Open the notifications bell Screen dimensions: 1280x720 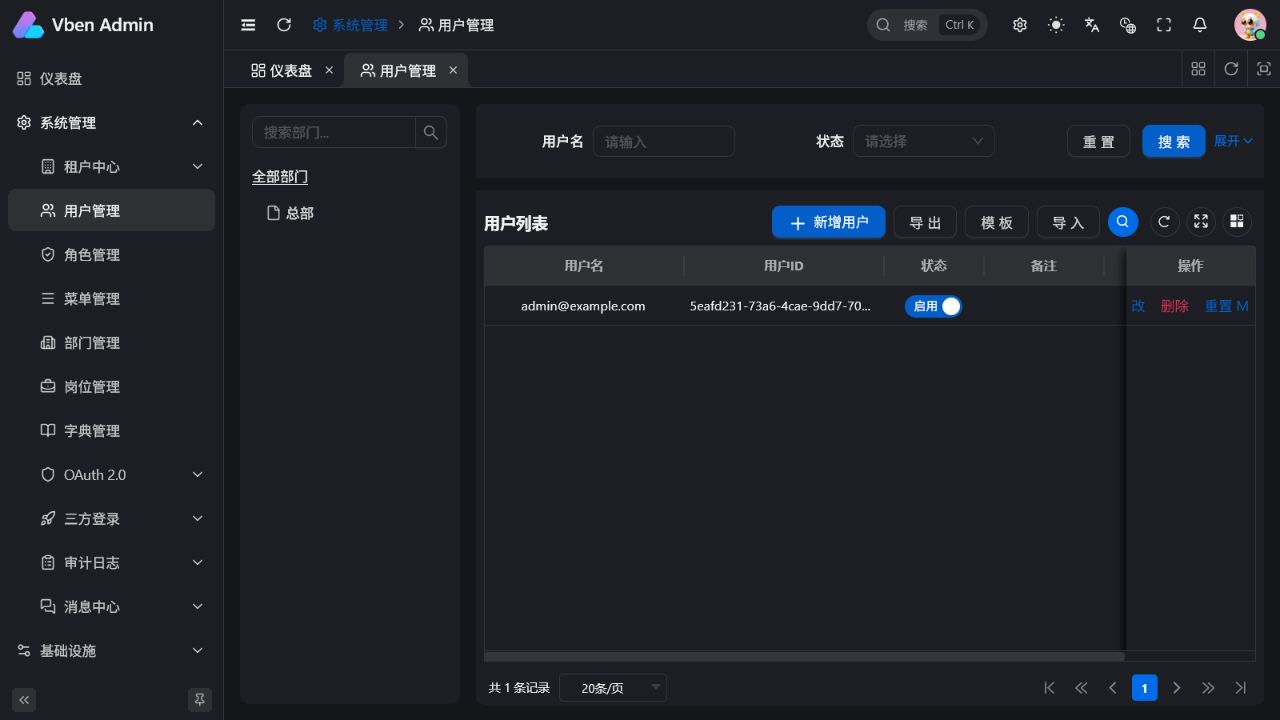click(x=1200, y=25)
